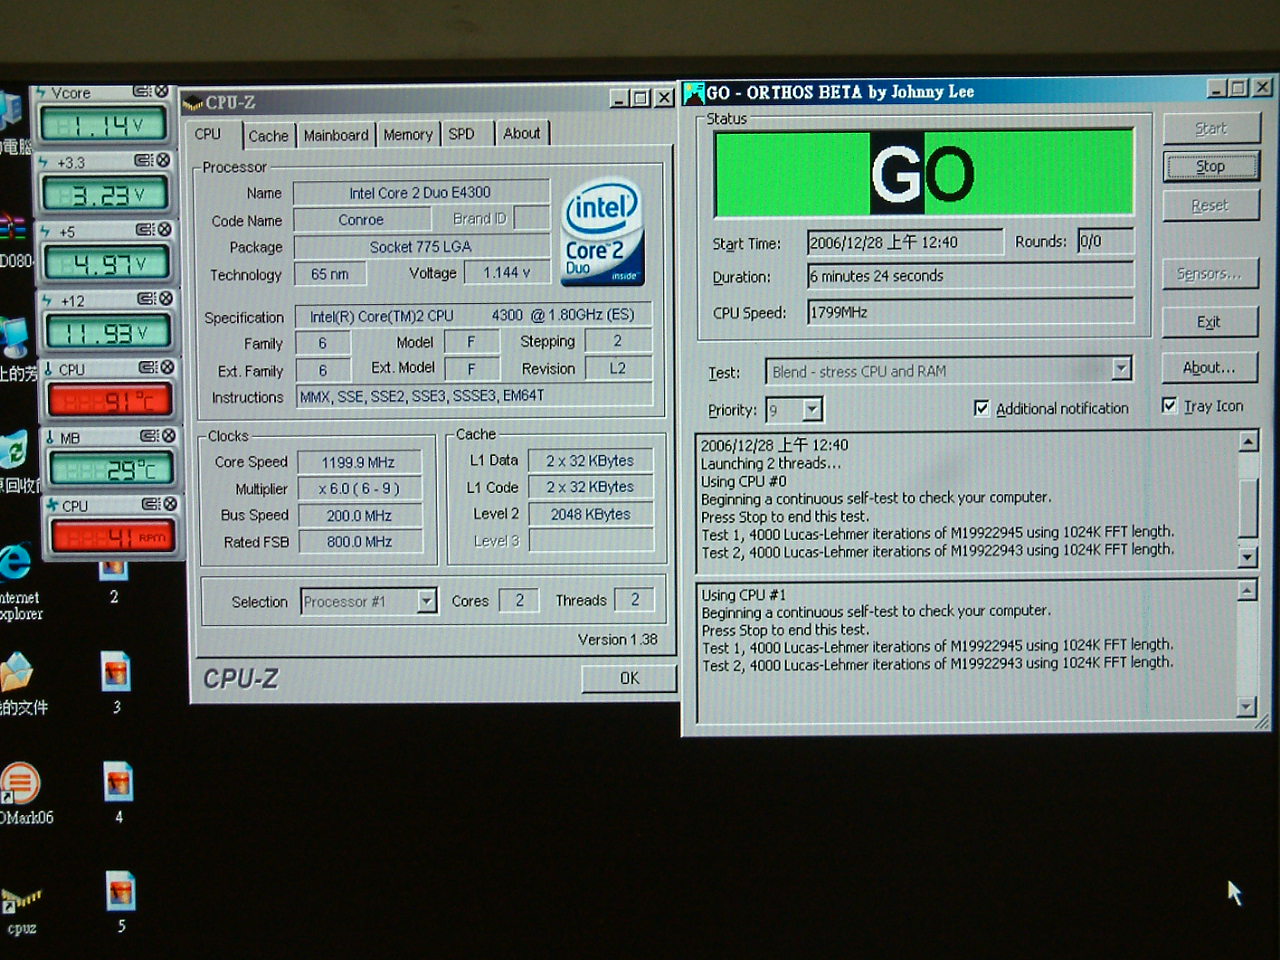Select the 3DMark06 desktop shortcut

click(x=19, y=782)
